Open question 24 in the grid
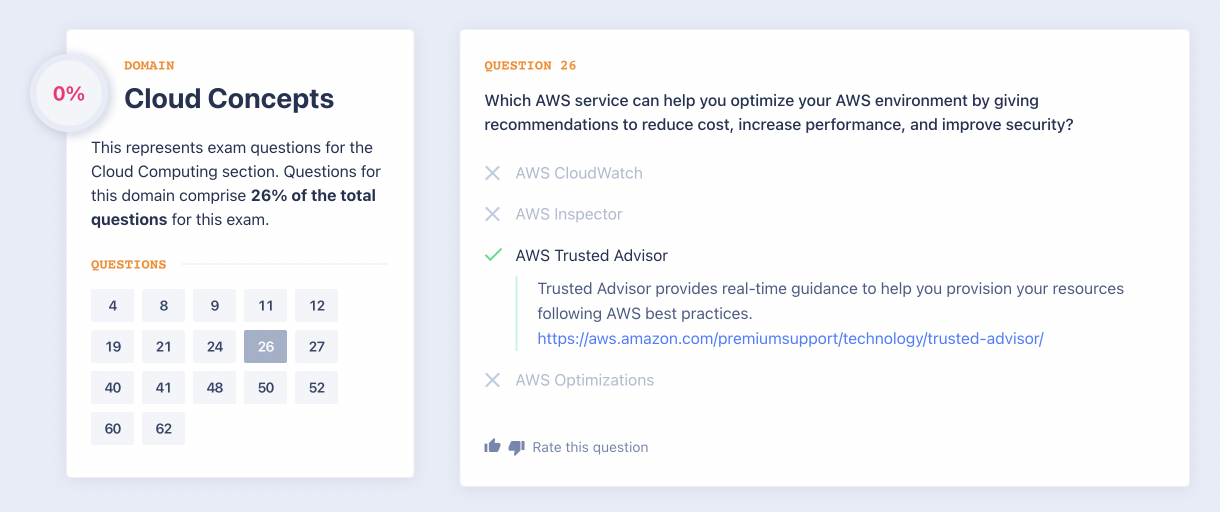 point(214,347)
